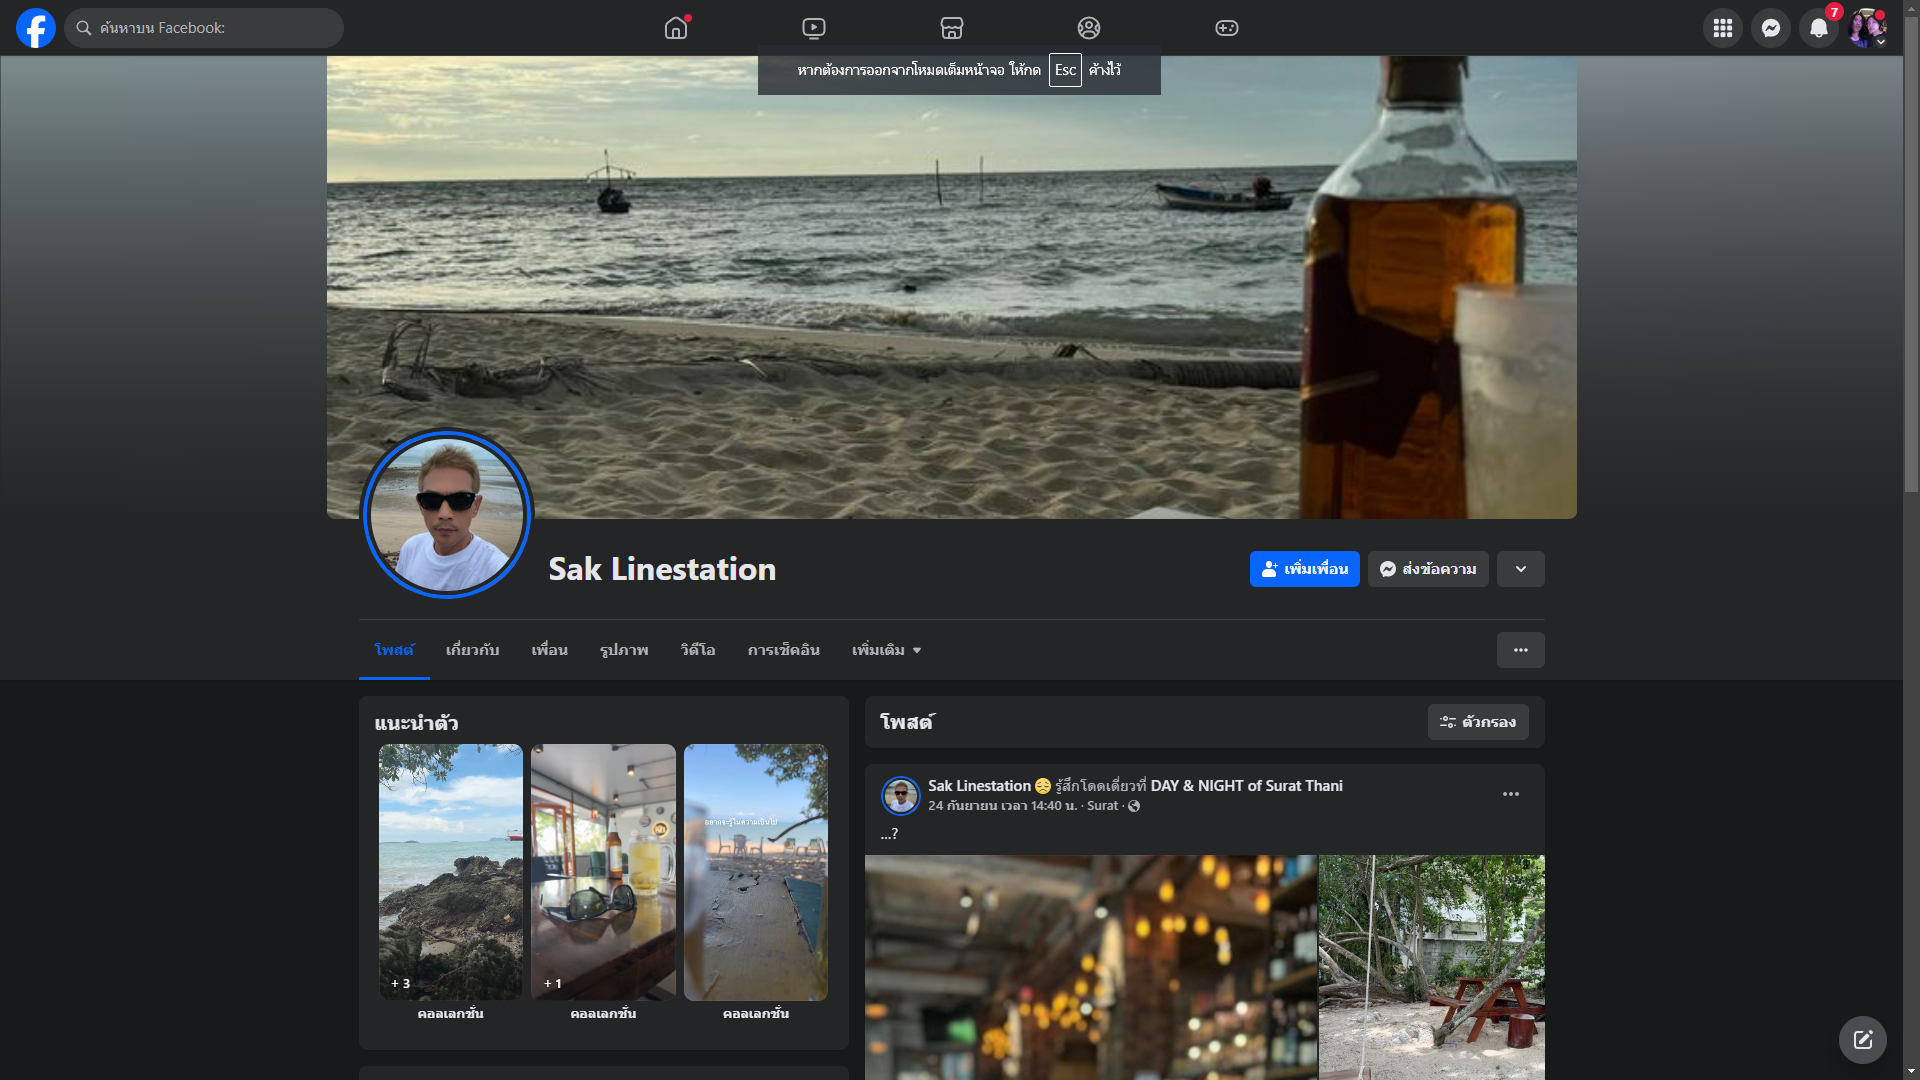This screenshot has height=1080, width=1920.
Task: Click the Facebook logo icon
Action: (x=36, y=28)
